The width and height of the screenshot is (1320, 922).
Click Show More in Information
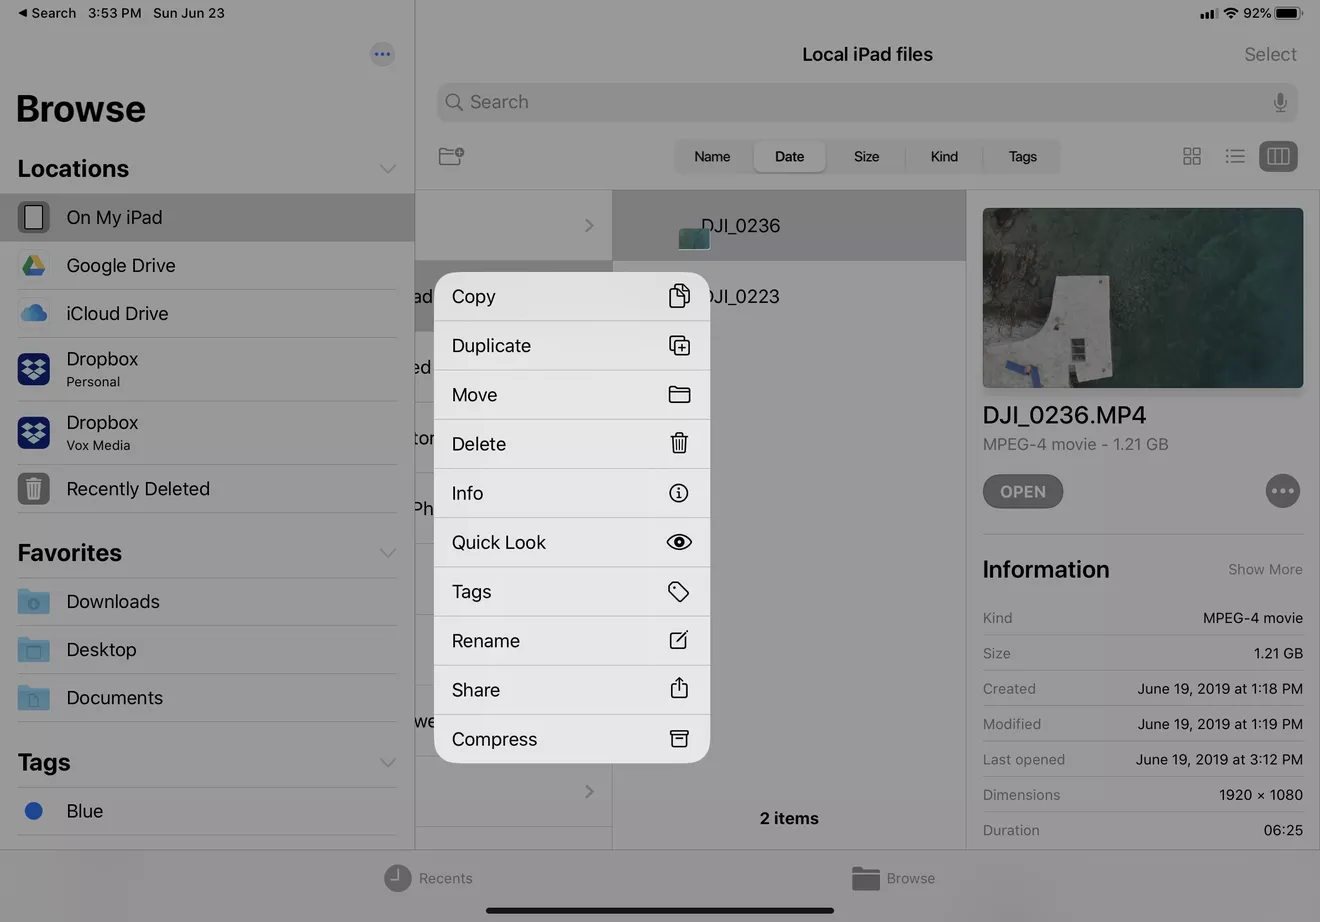tap(1264, 569)
